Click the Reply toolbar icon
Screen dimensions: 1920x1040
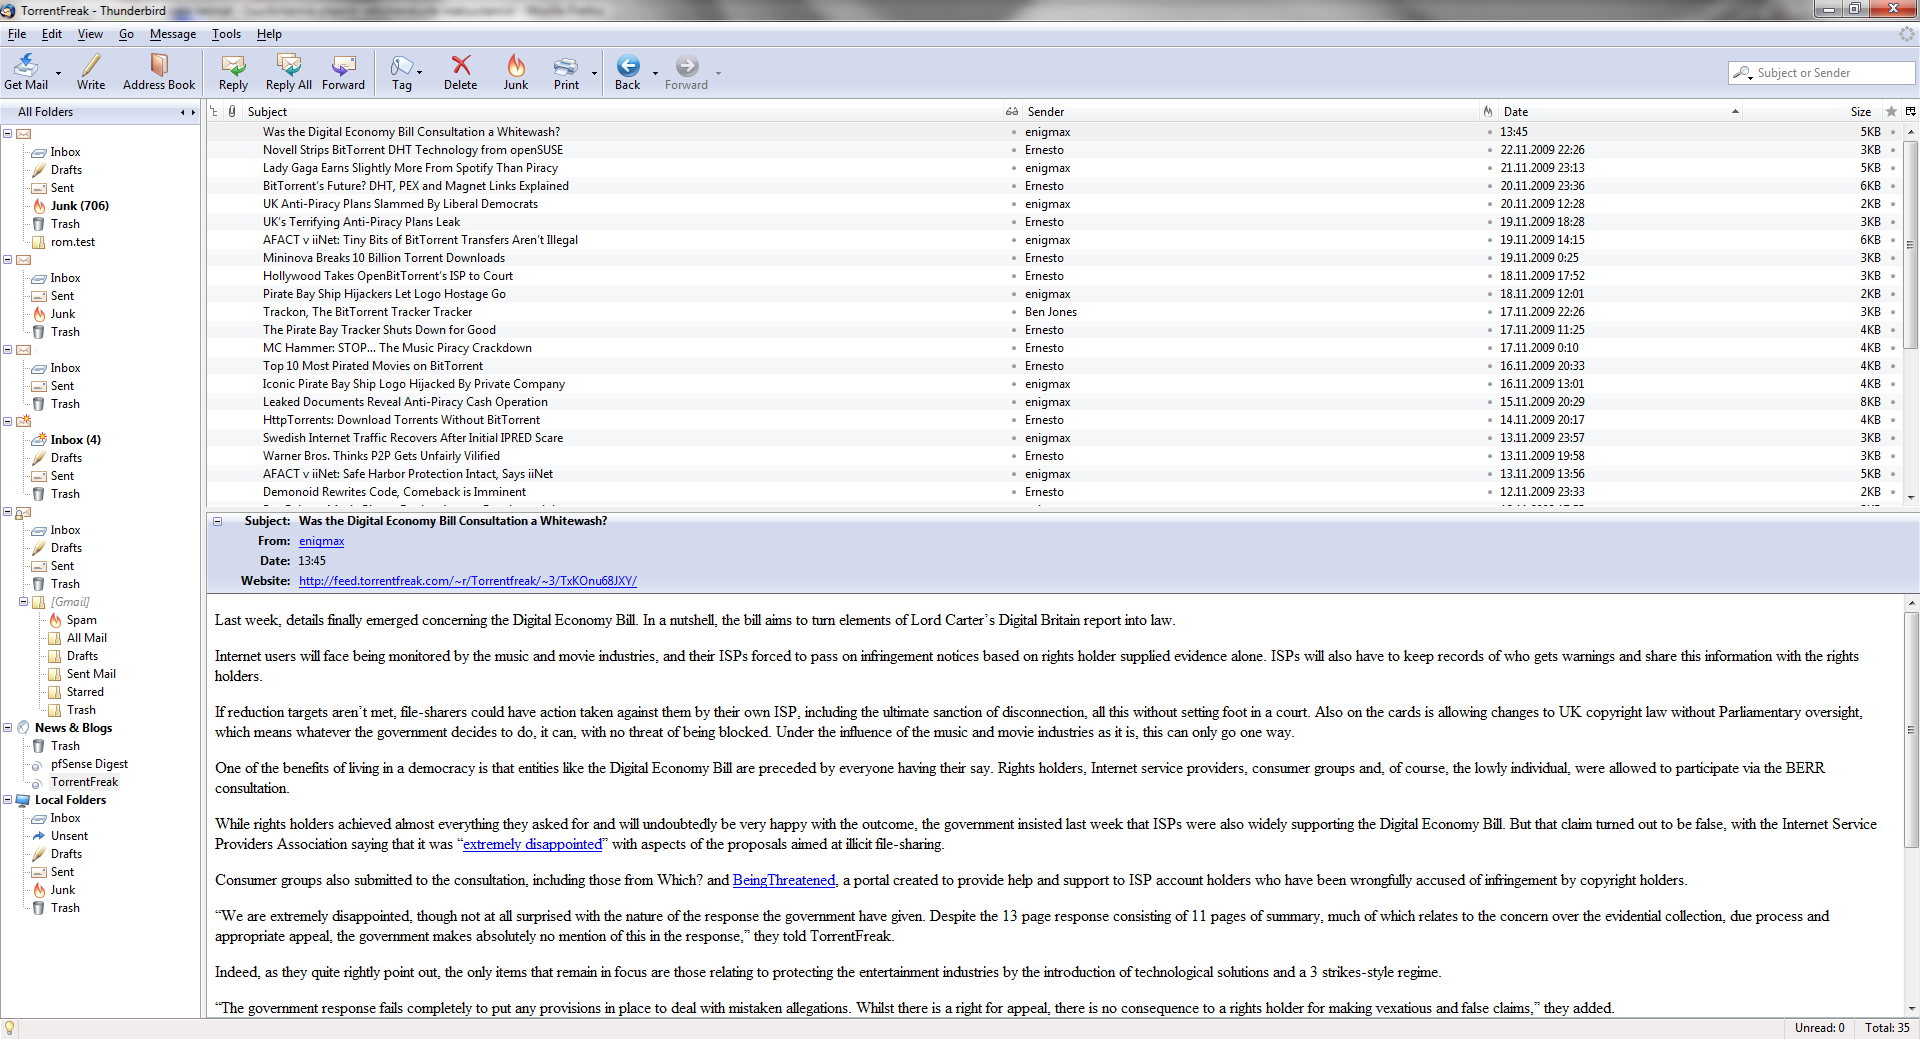coord(233,66)
